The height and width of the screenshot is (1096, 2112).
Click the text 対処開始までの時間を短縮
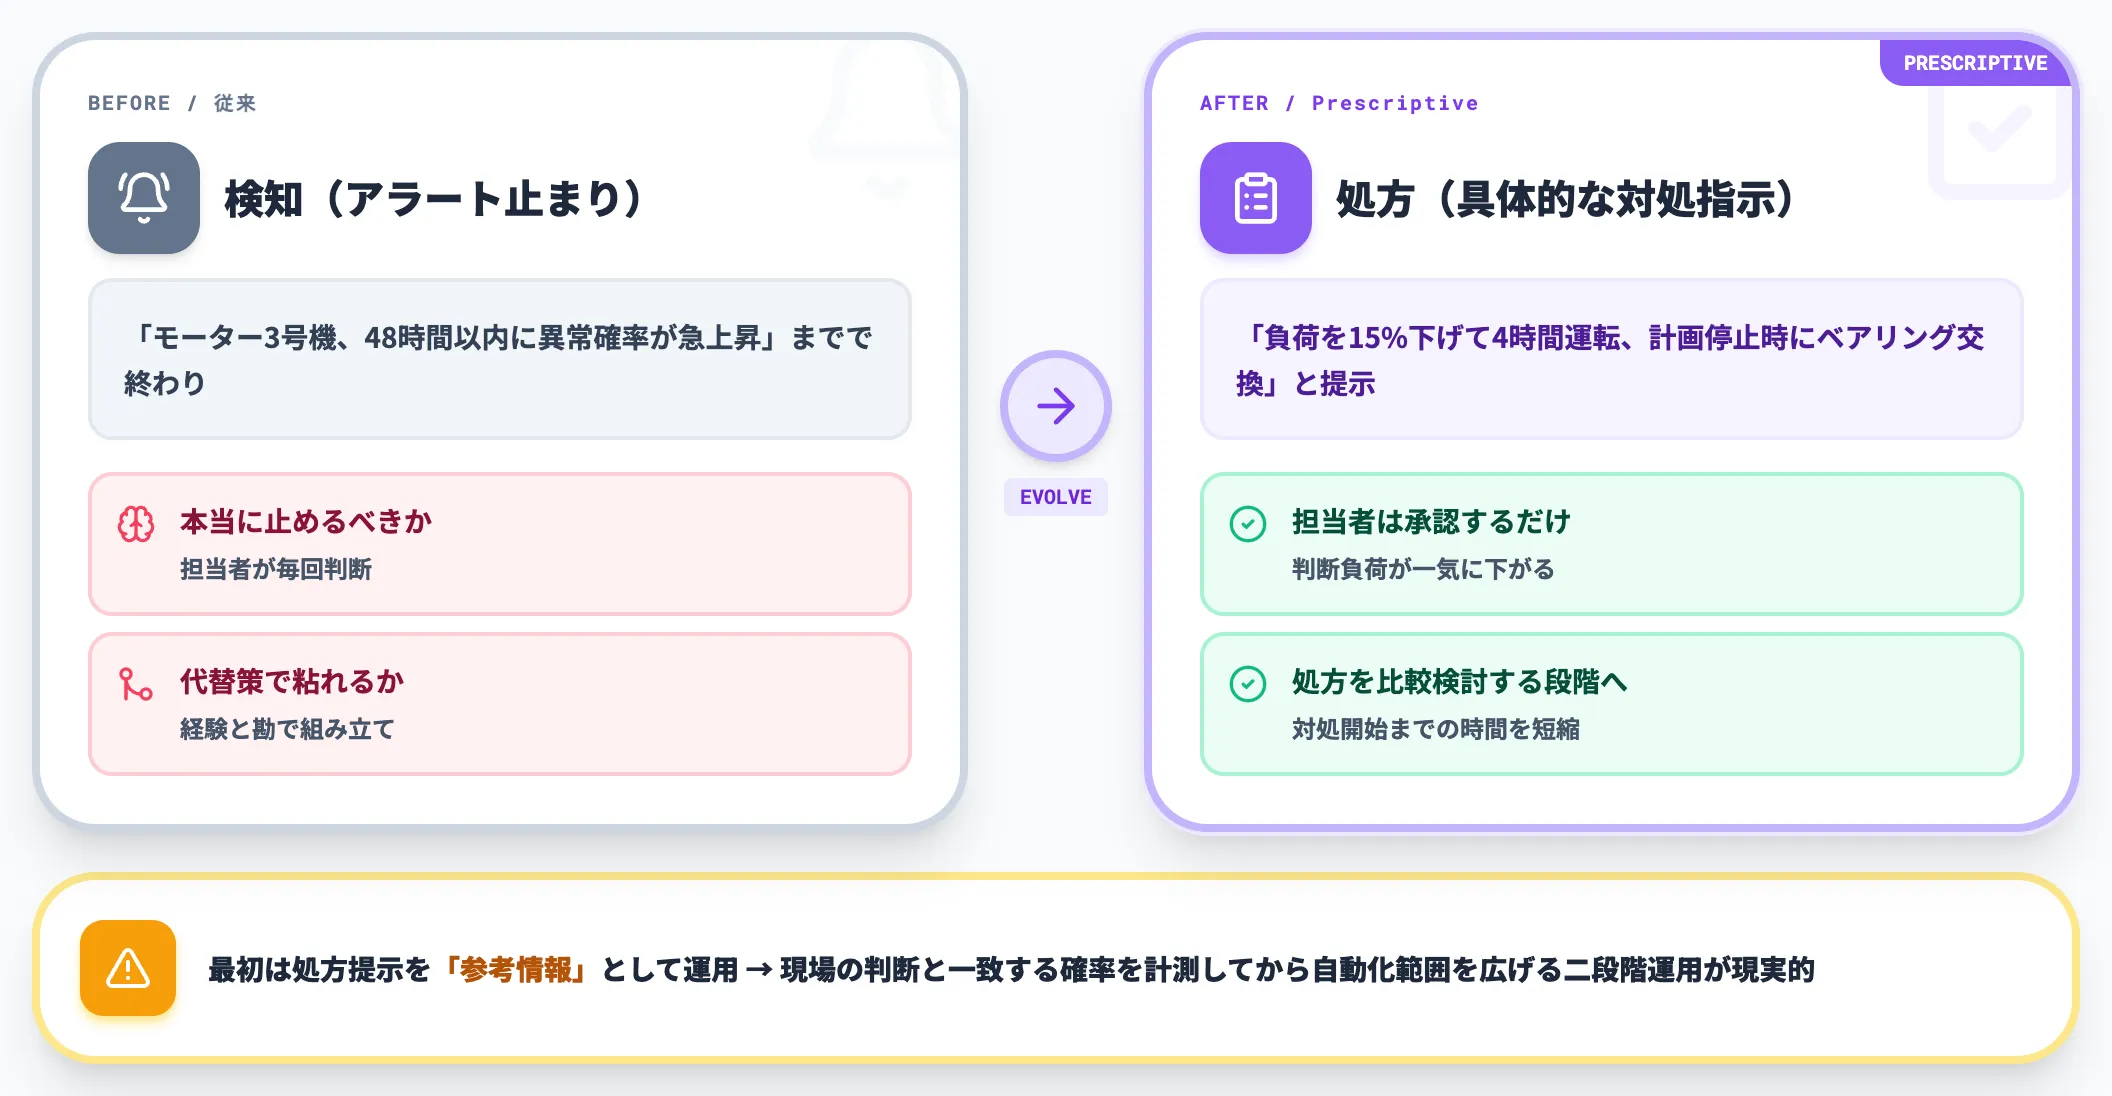click(x=1436, y=729)
